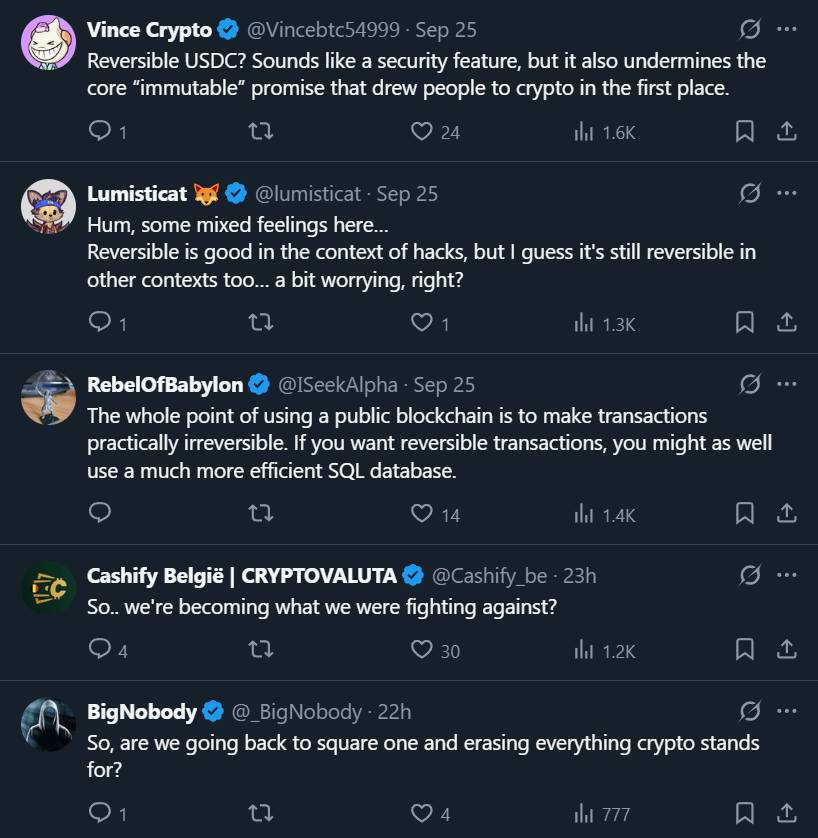This screenshot has width=818, height=838.
Task: Click BigNobody's avatar image
Action: click(48, 724)
